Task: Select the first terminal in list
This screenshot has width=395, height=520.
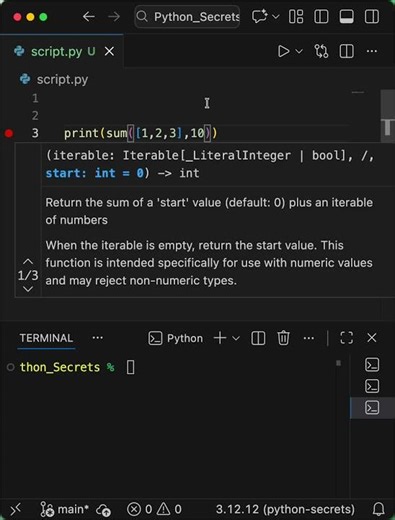Action: tap(372, 365)
